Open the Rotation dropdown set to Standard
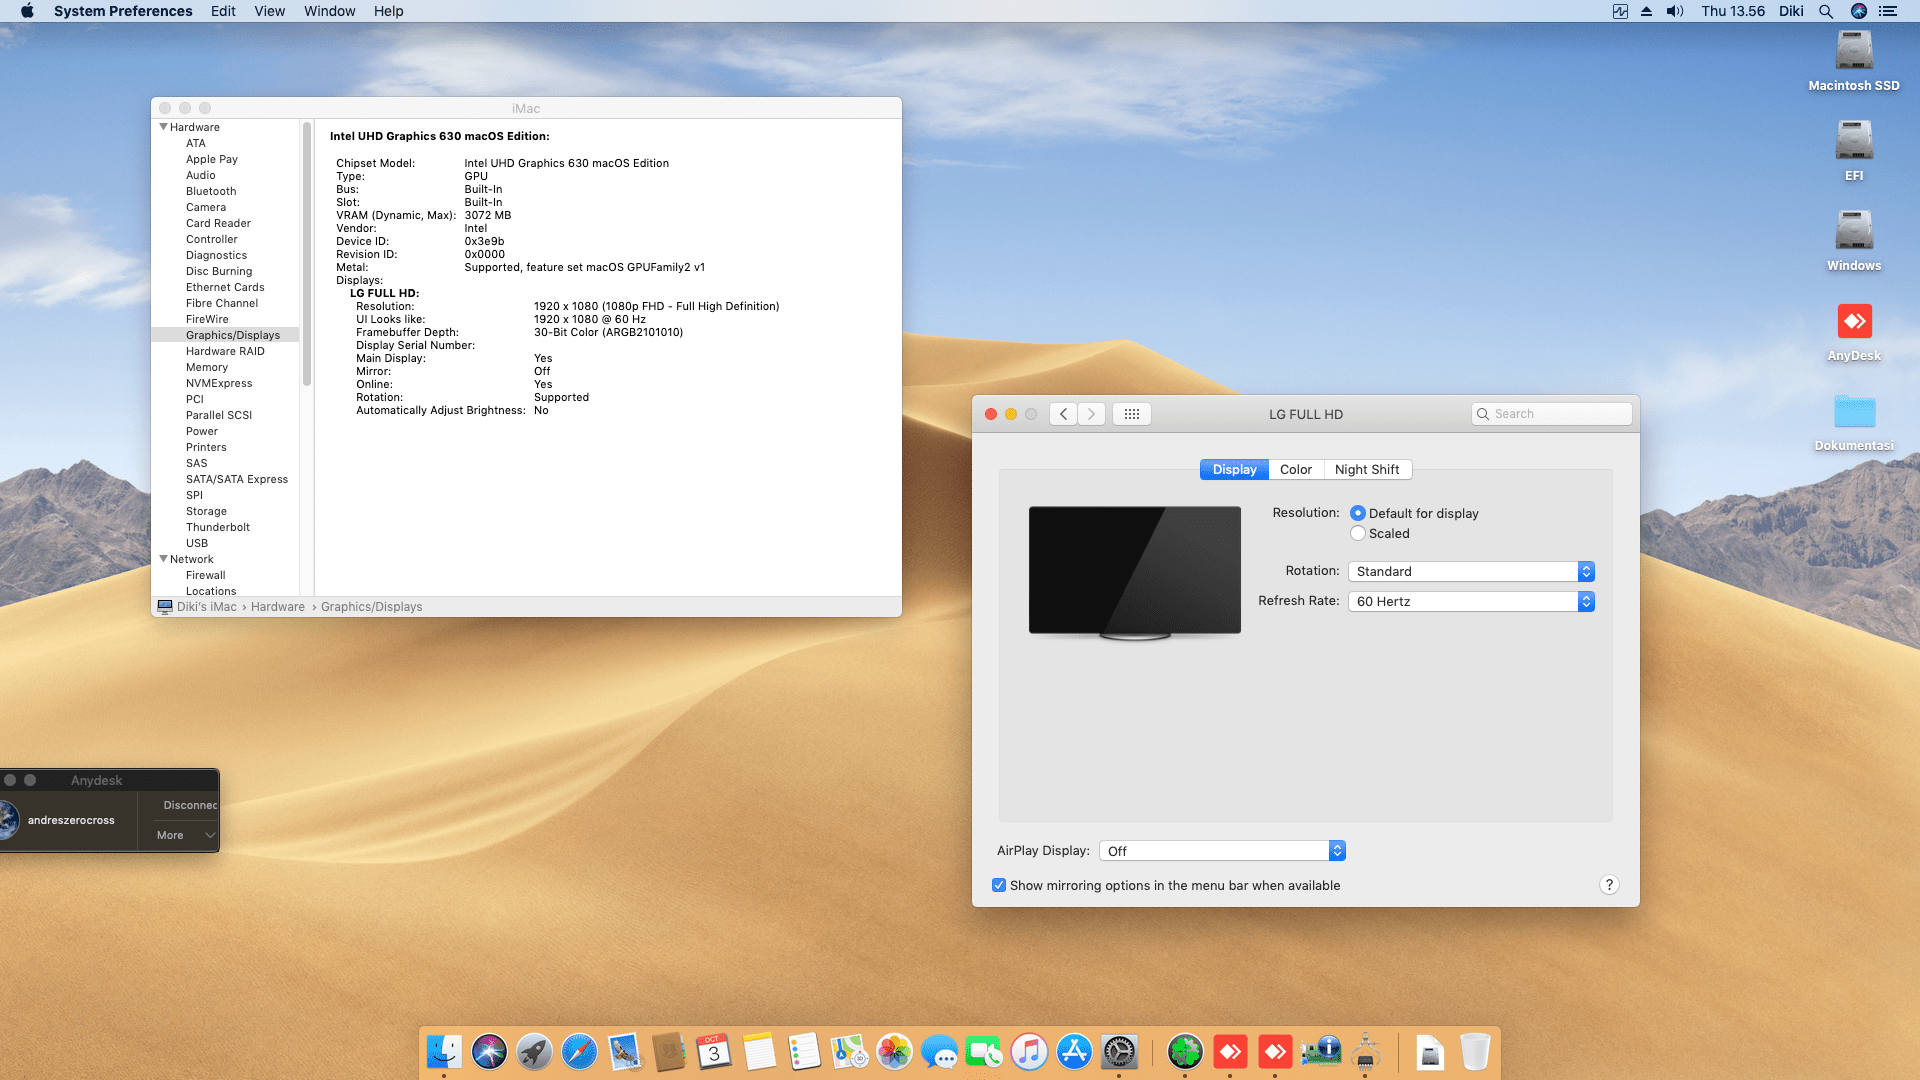Screen dimensions: 1920x1080 [x=1470, y=571]
